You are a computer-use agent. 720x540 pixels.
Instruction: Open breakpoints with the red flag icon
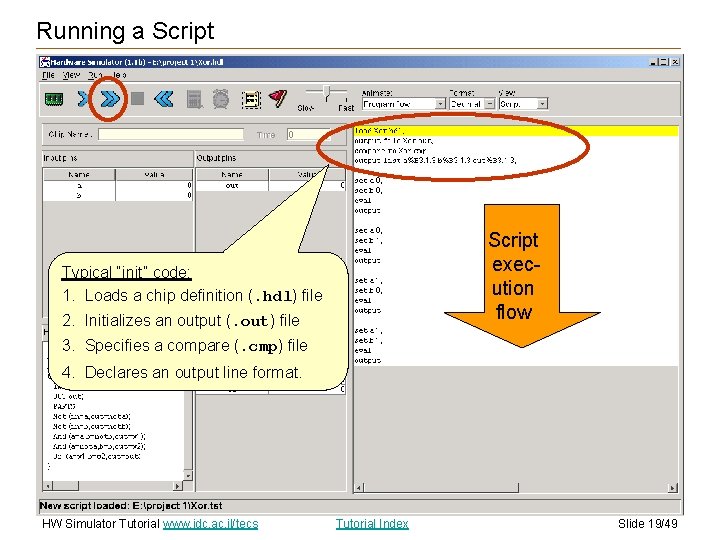click(x=278, y=98)
